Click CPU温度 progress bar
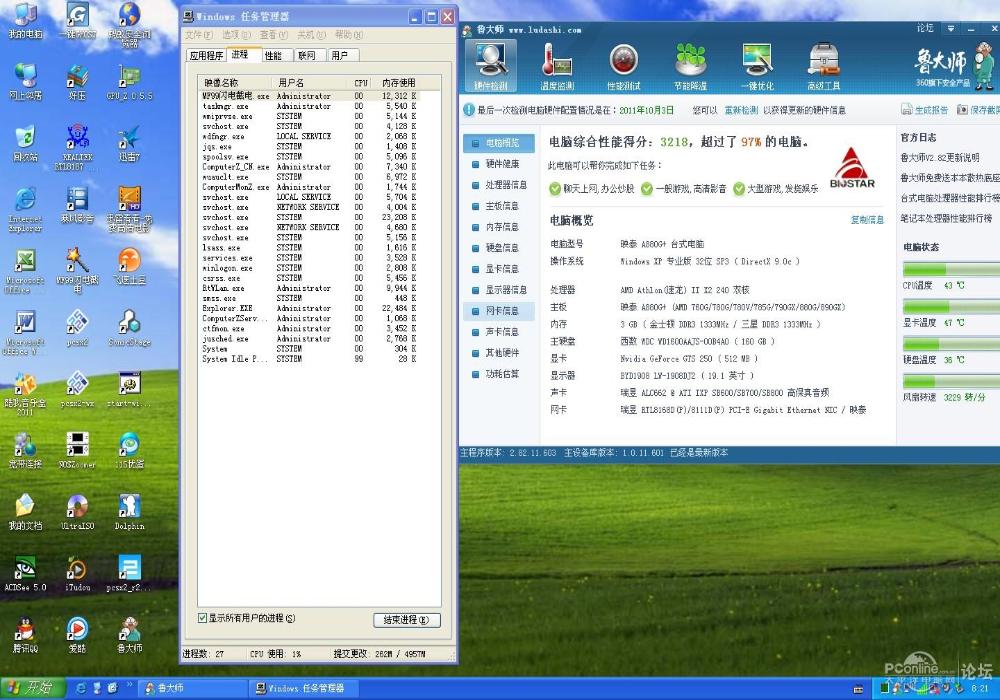This screenshot has height=700, width=1000. tap(952, 269)
